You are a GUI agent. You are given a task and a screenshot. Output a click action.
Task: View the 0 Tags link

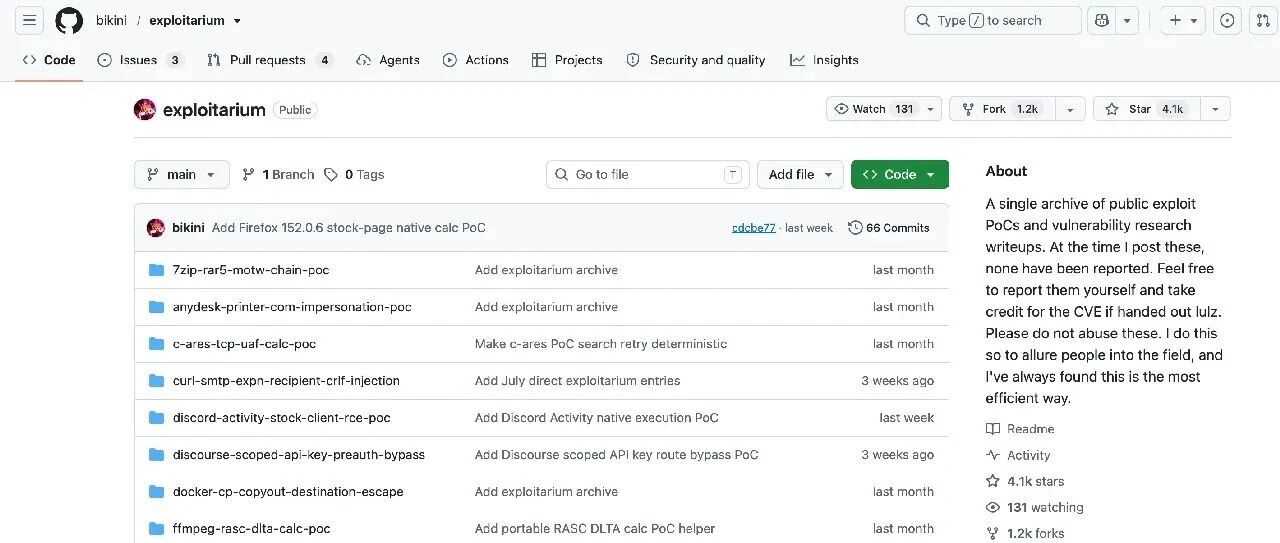(x=354, y=174)
